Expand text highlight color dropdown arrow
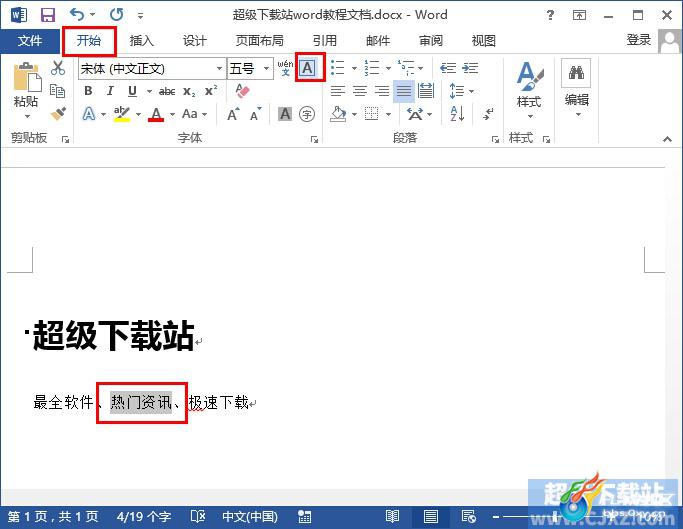 (x=139, y=115)
